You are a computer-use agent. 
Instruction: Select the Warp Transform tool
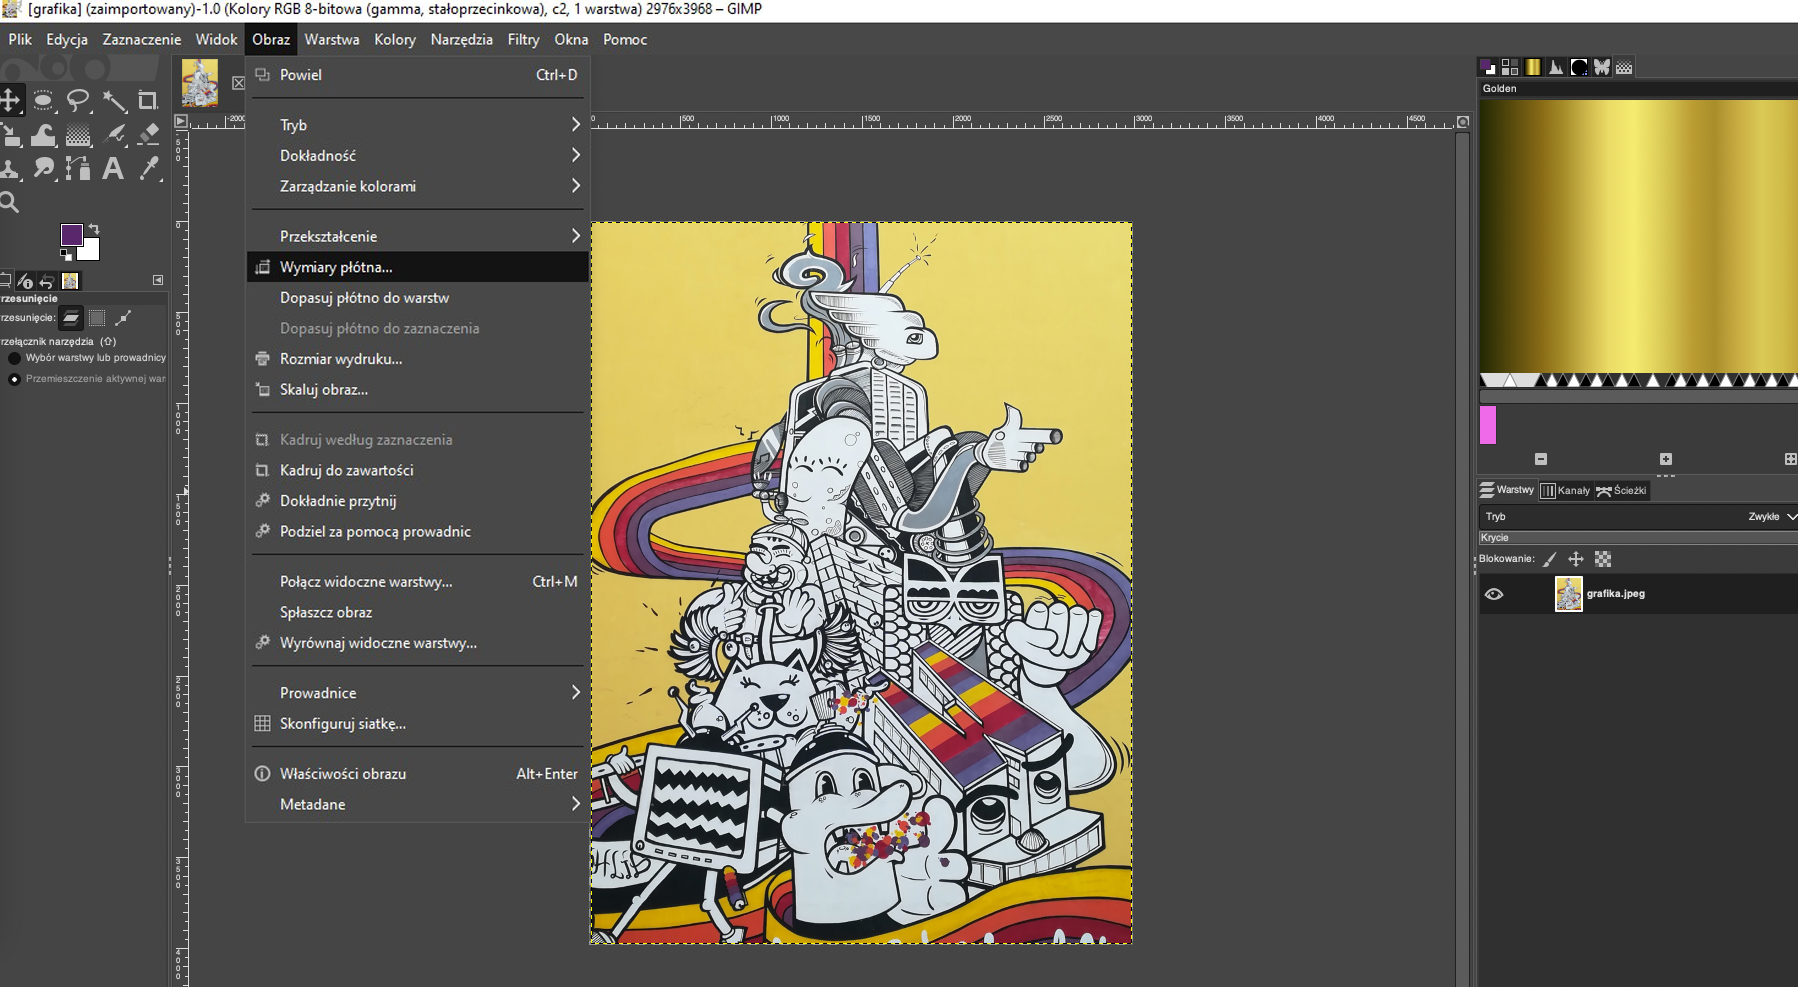43,134
